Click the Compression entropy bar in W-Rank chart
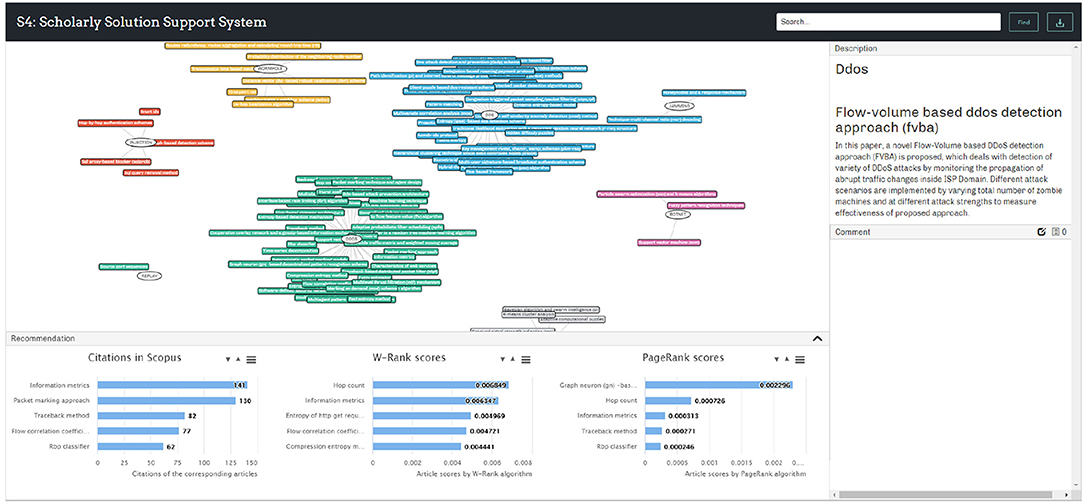 pyautogui.click(x=417, y=446)
